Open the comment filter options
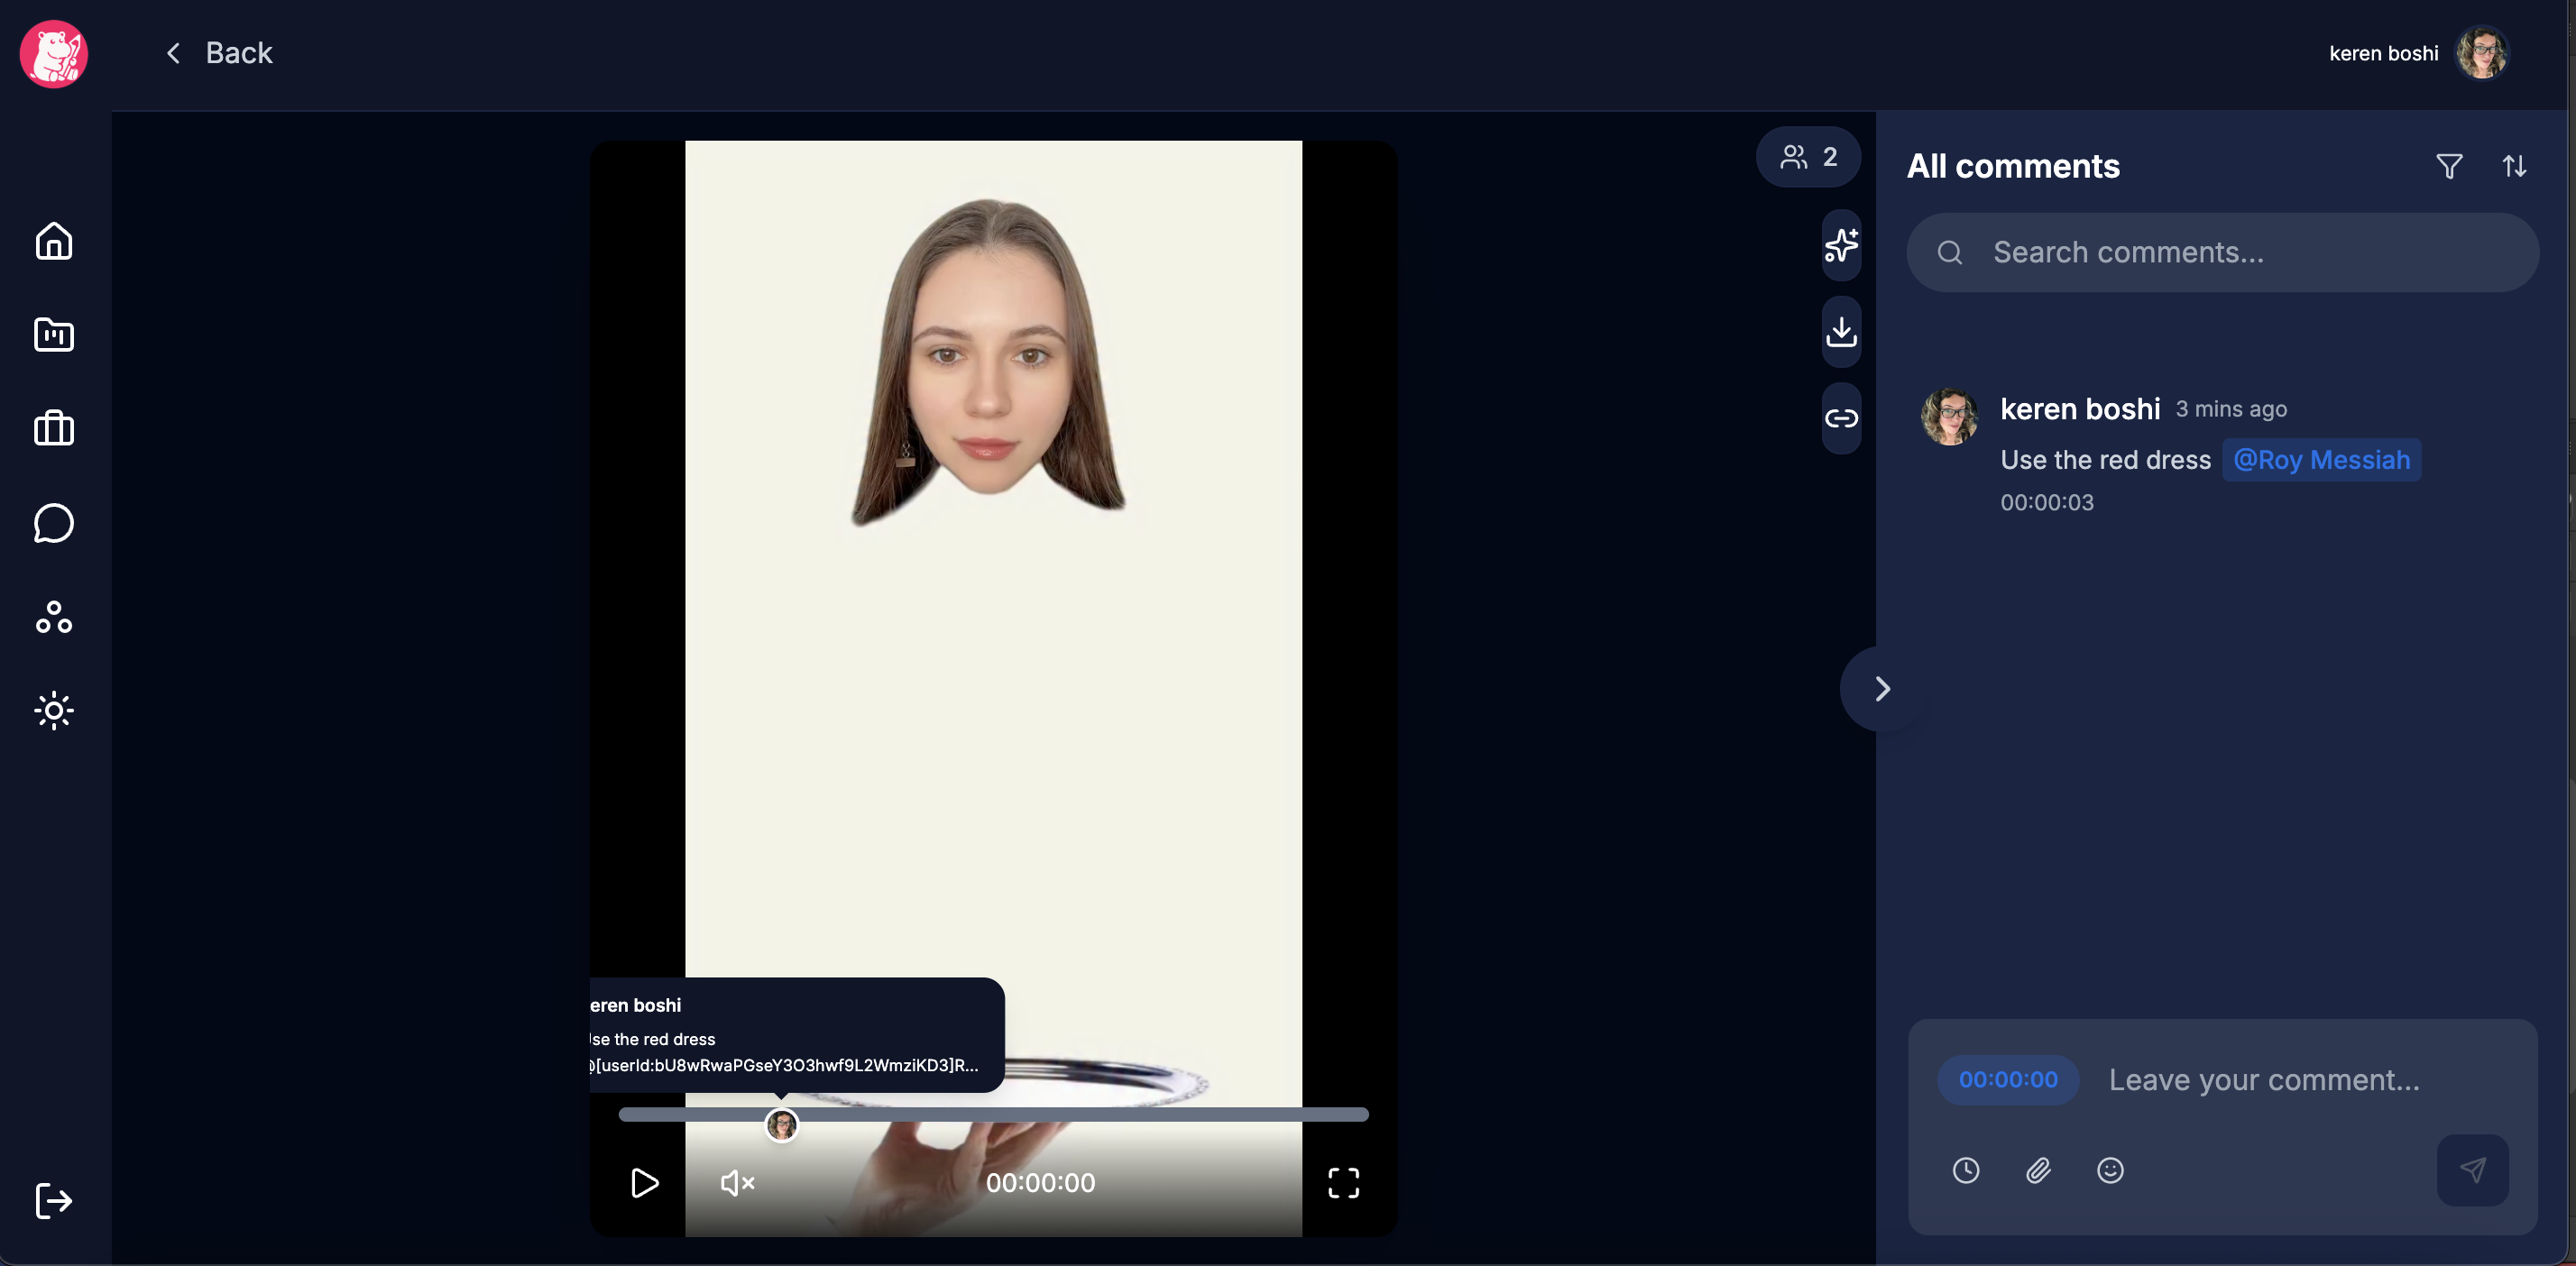Viewport: 2576px width, 1266px height. [x=2449, y=166]
